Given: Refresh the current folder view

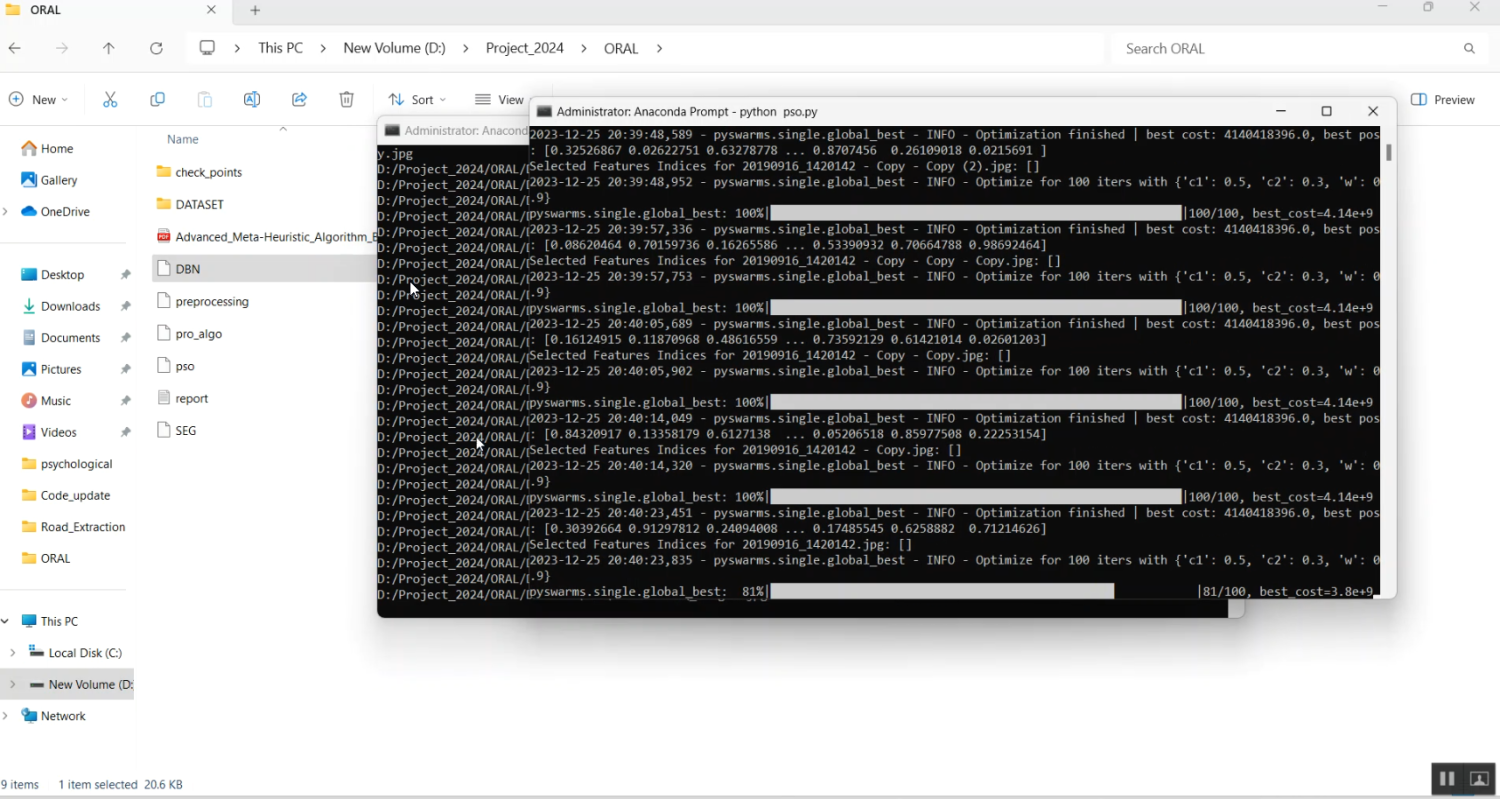Looking at the screenshot, I should pos(156,48).
